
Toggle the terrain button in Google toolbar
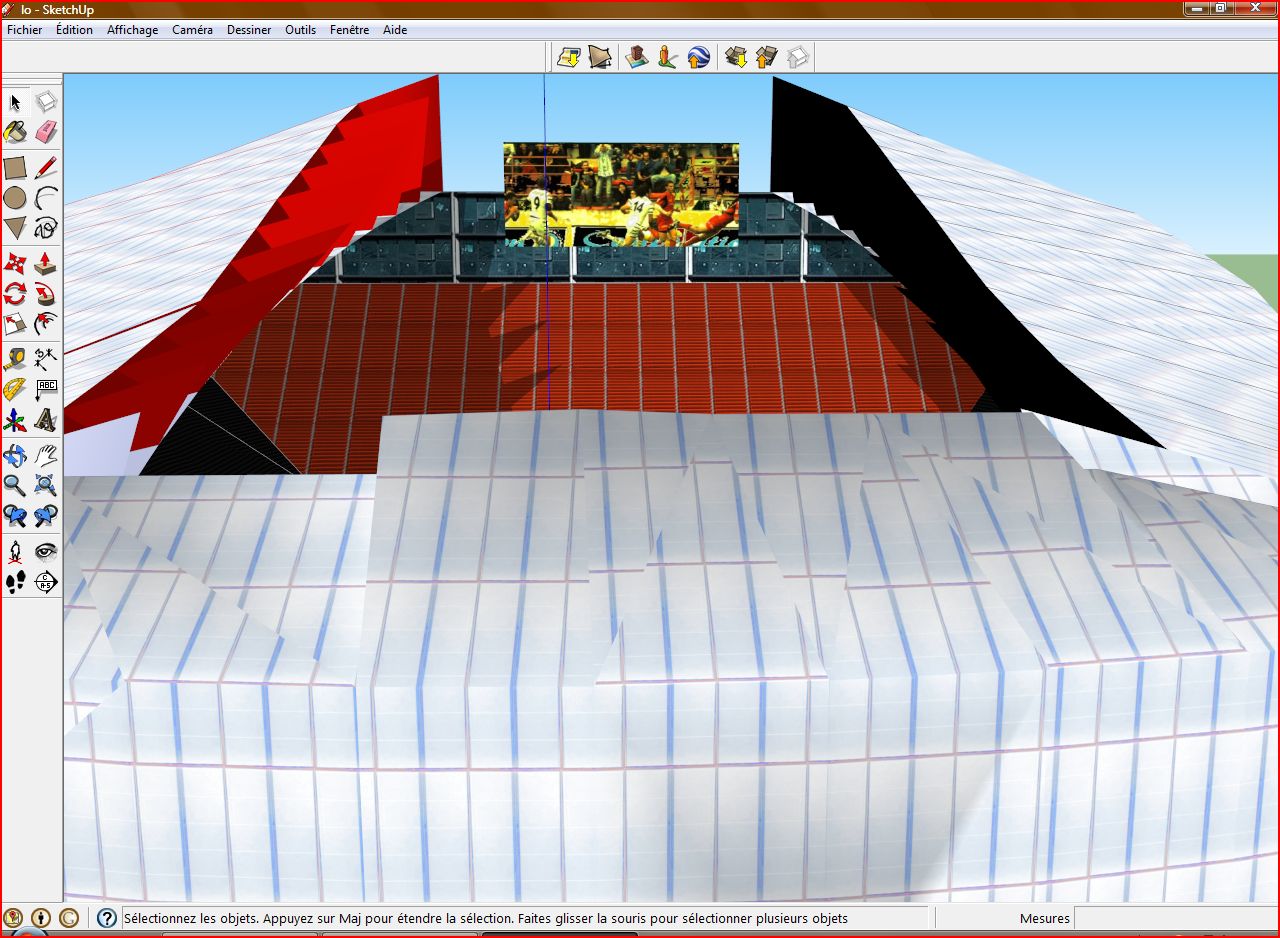click(x=600, y=57)
